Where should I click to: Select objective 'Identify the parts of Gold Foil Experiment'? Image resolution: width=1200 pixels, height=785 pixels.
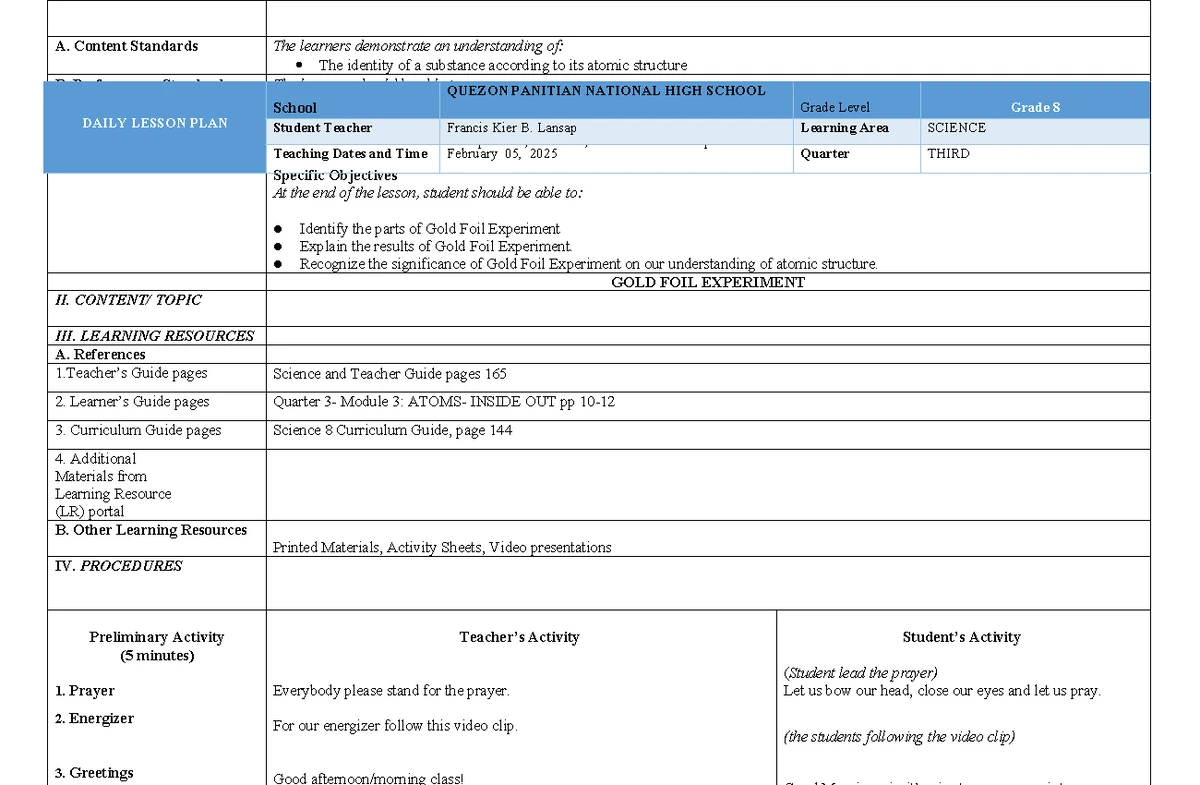click(430, 229)
